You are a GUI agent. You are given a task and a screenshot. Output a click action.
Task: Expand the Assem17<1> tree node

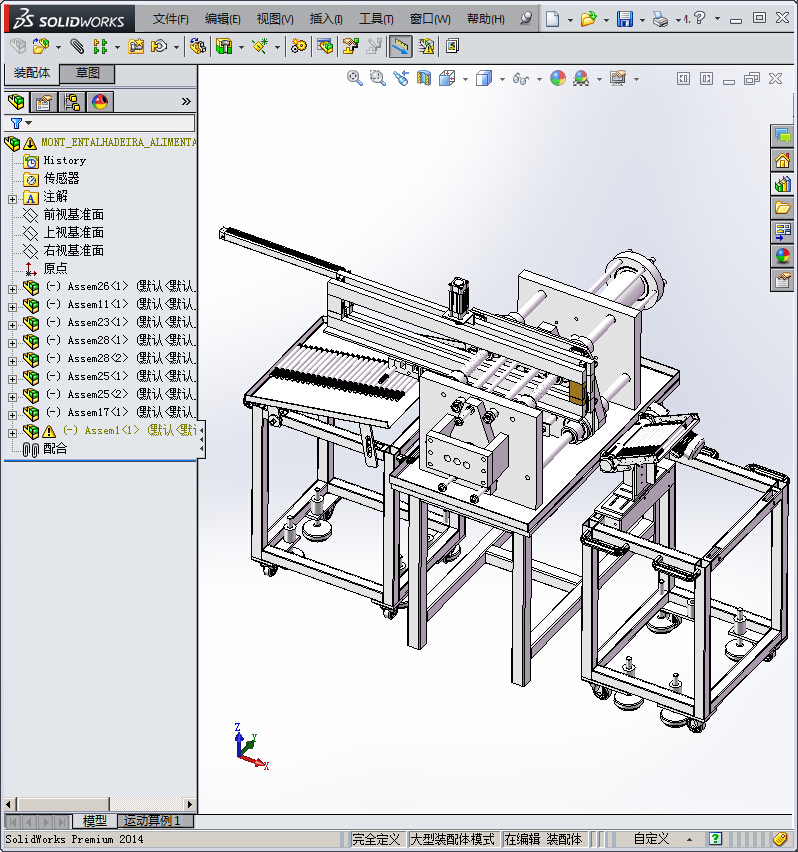coord(12,415)
